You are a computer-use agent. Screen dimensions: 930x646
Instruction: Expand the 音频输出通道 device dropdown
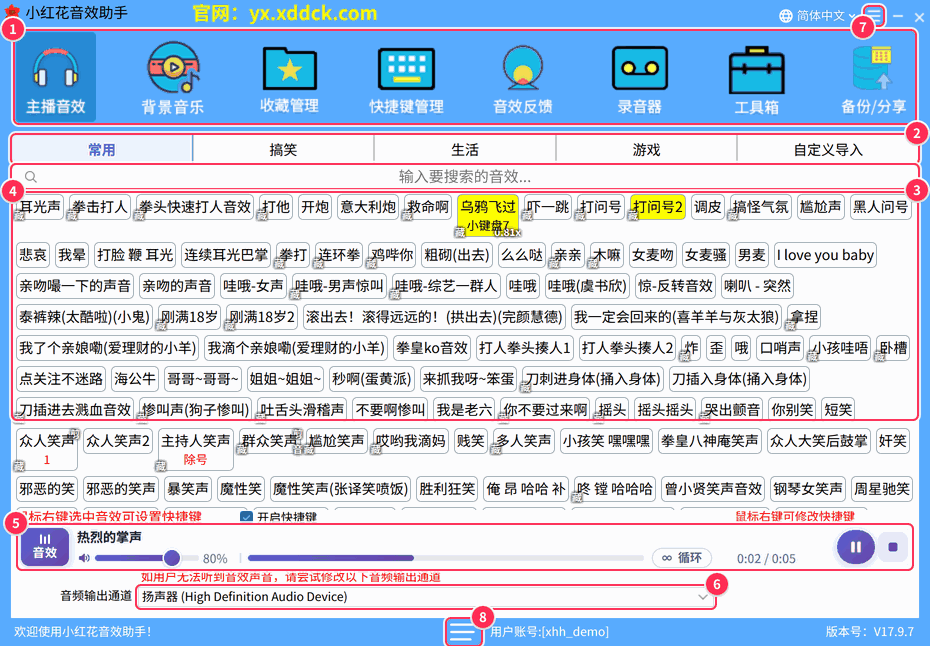point(703,597)
